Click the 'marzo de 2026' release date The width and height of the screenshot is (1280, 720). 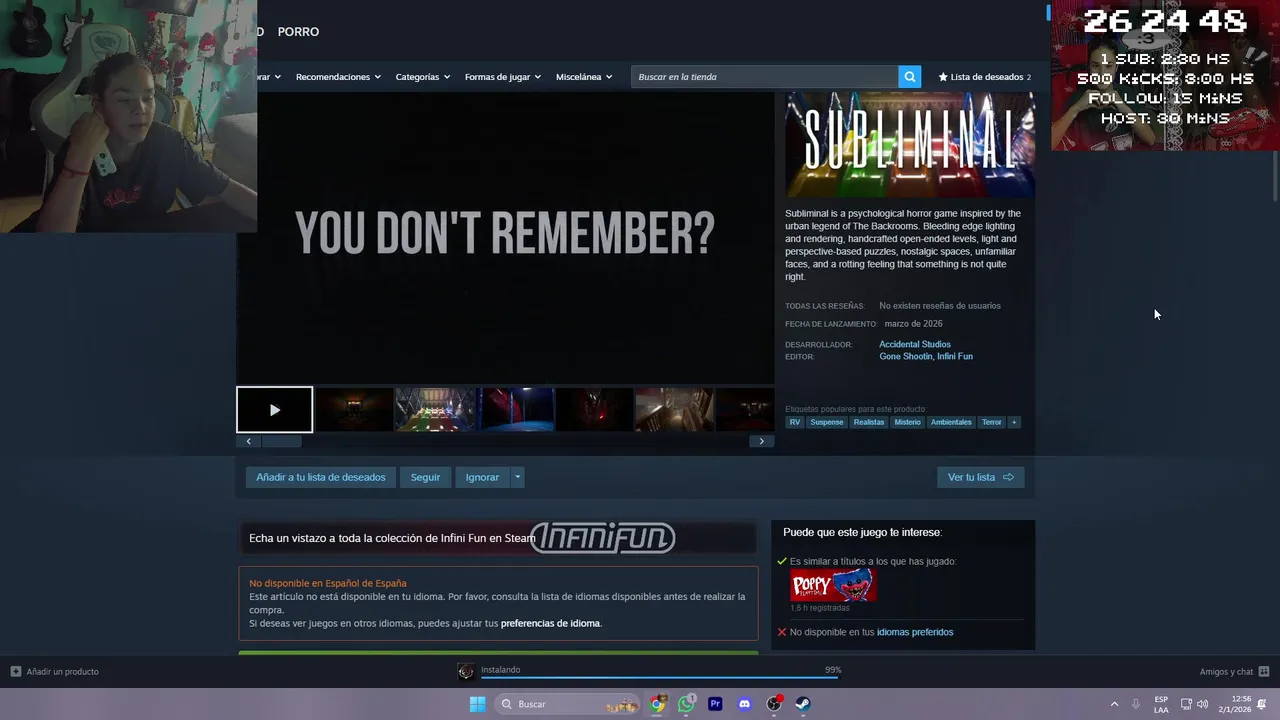pos(914,324)
